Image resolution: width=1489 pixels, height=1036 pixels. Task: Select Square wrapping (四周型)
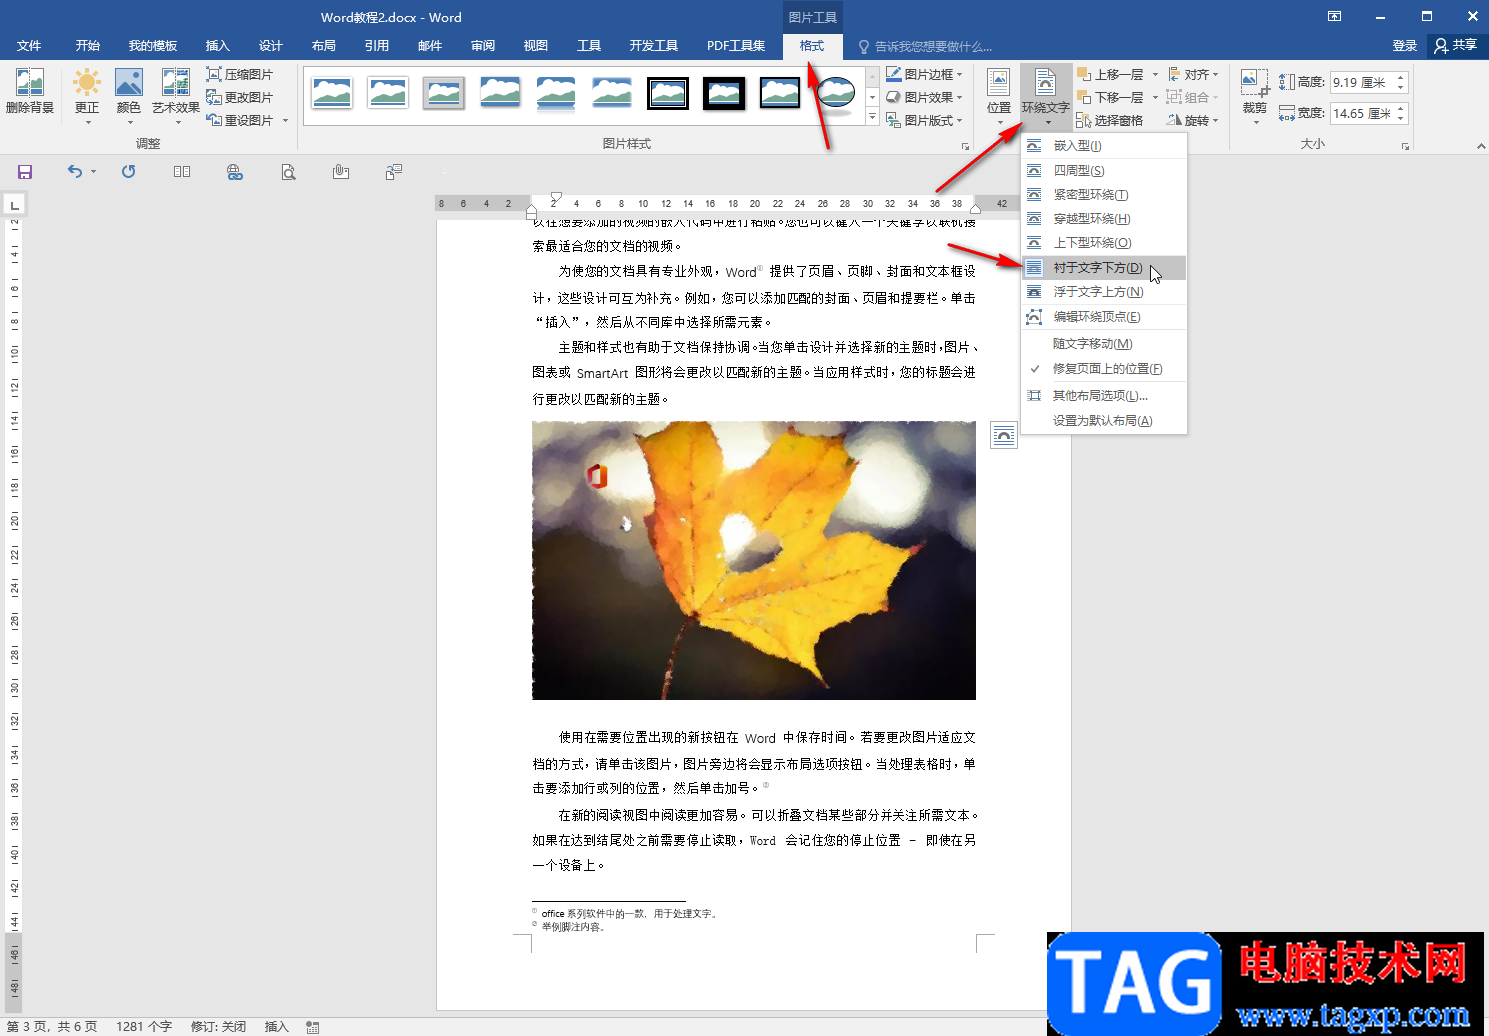pos(1104,171)
